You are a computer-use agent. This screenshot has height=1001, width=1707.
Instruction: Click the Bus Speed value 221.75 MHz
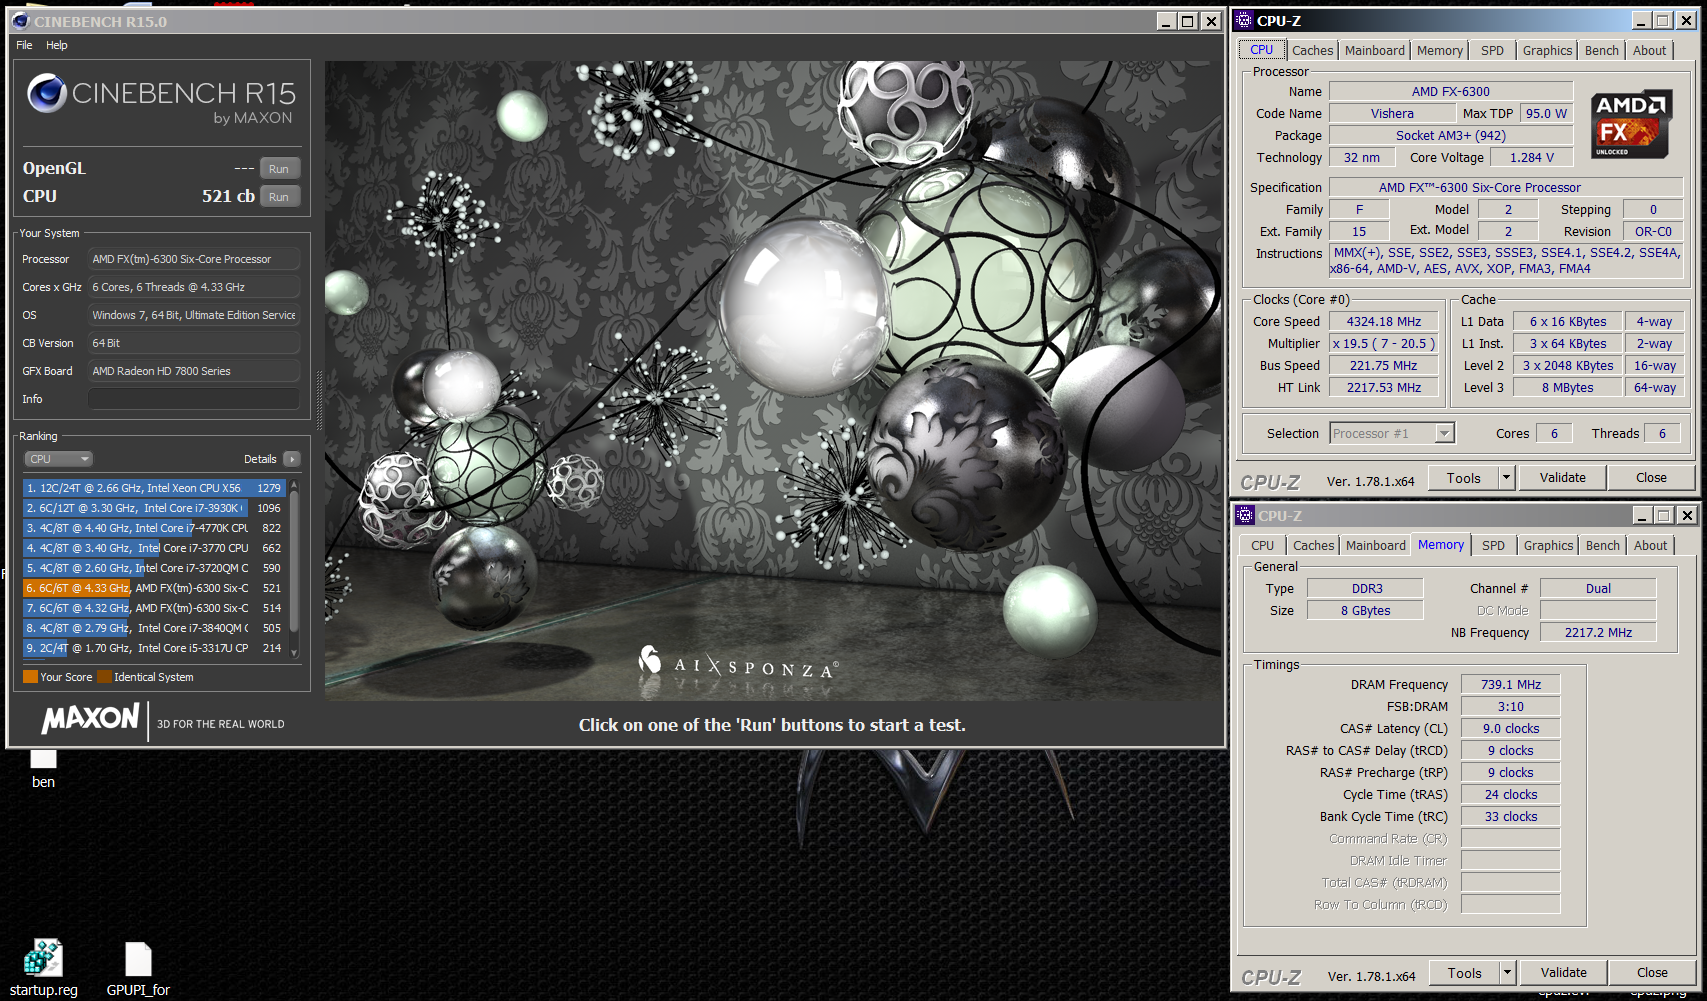(x=1383, y=365)
